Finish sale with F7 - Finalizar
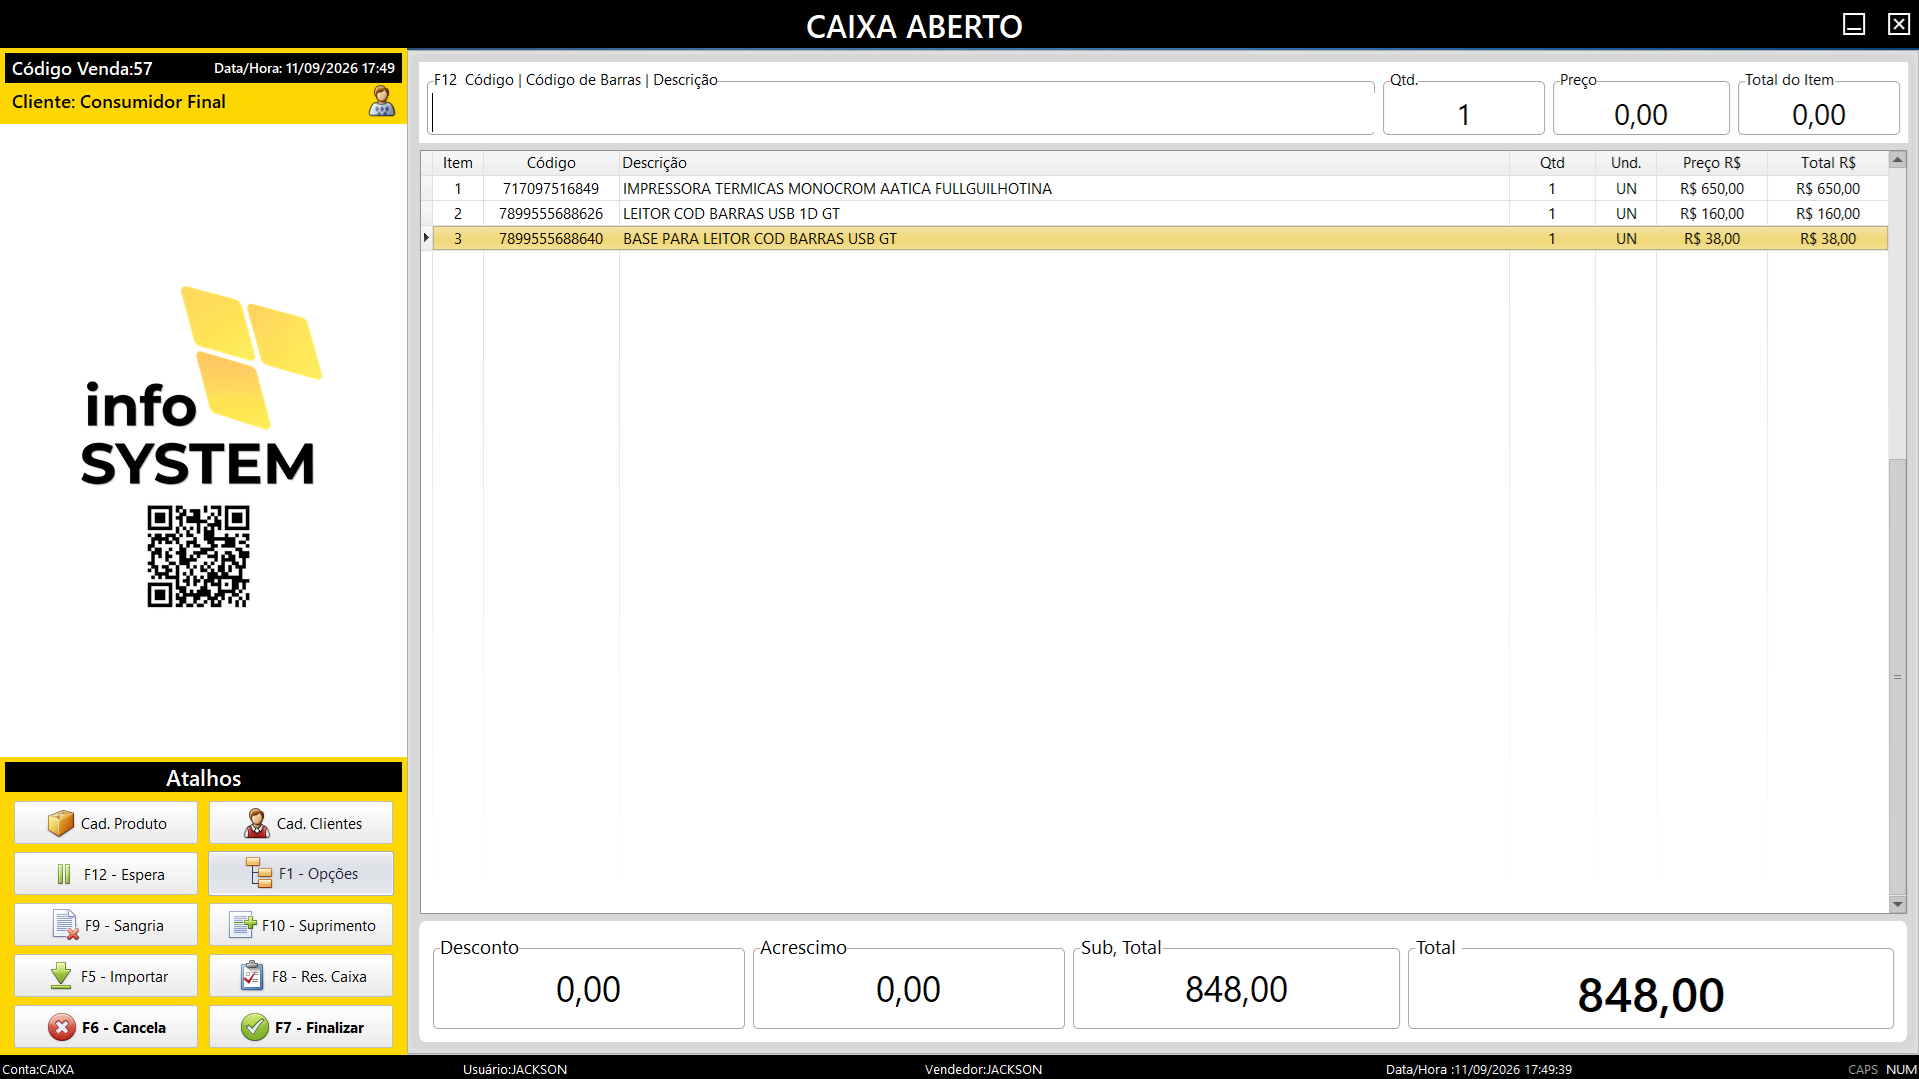Screen dimensions: 1919x1079 tap(301, 1027)
